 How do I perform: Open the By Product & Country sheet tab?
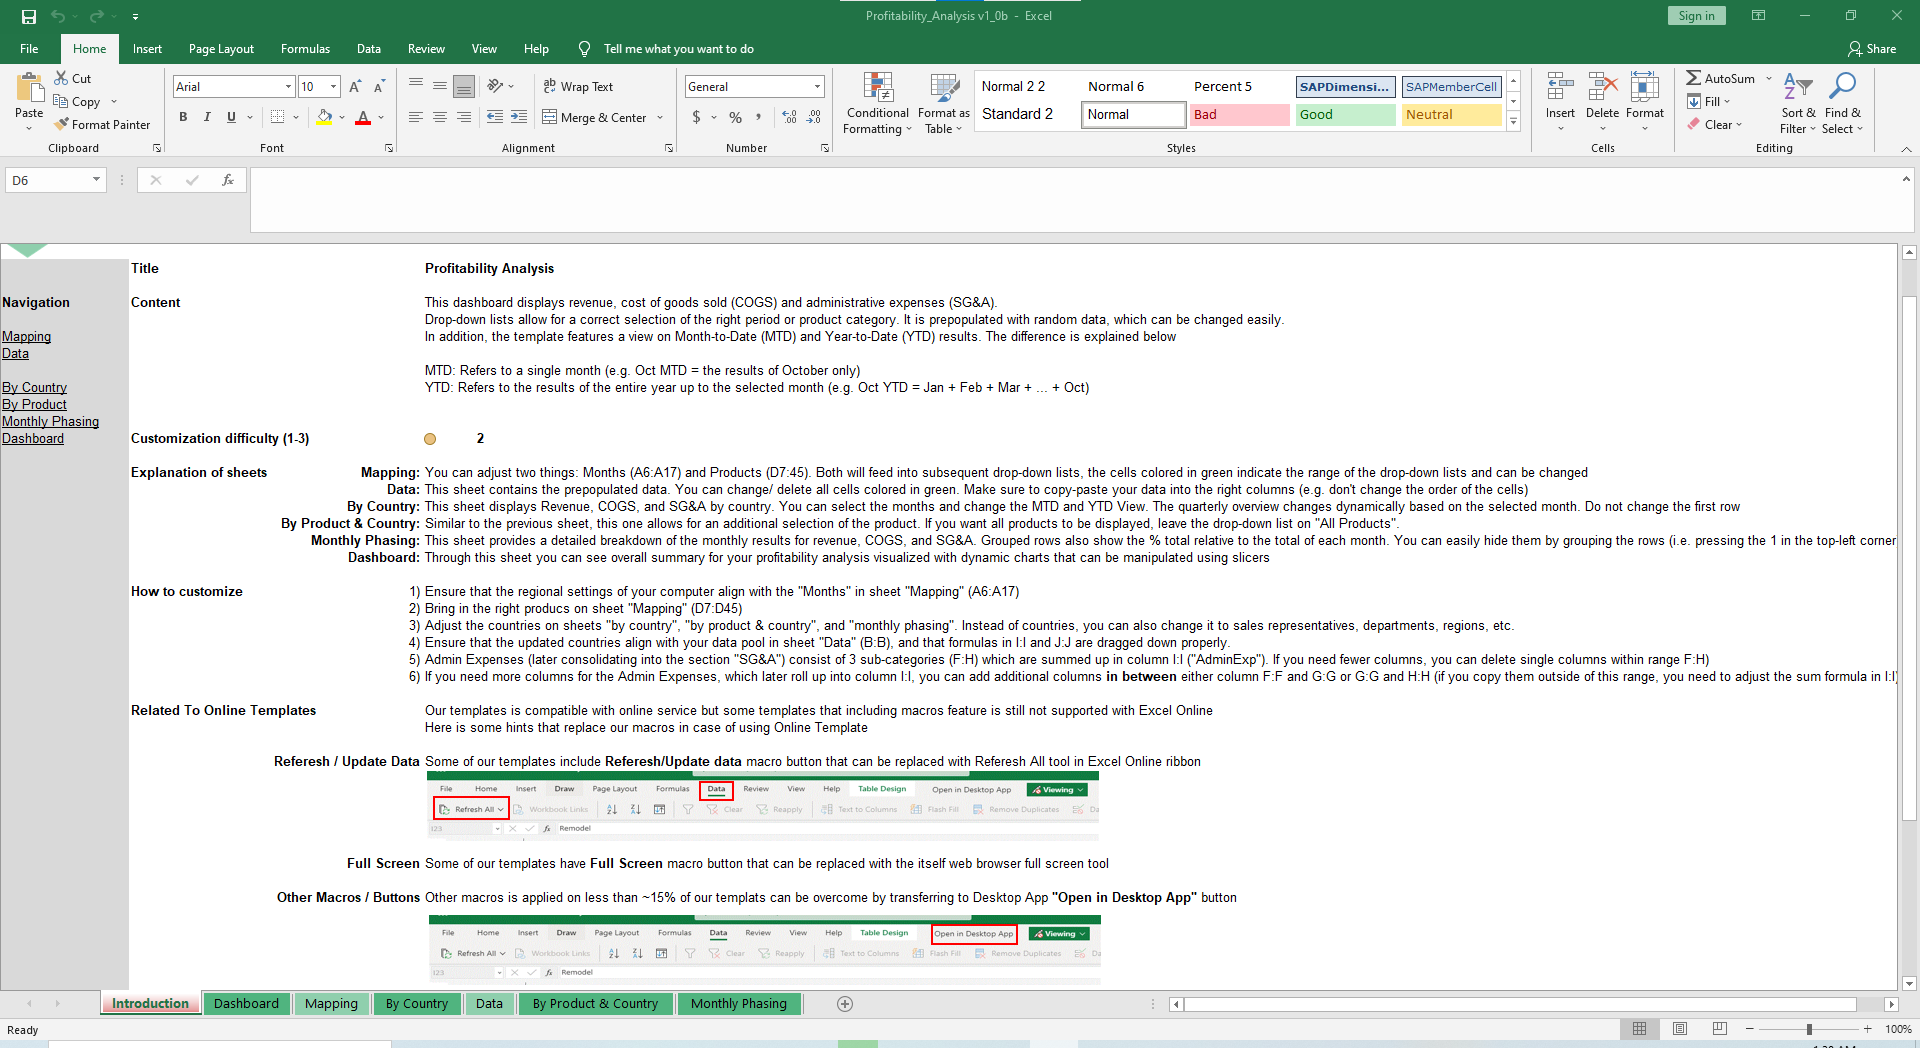(595, 1004)
